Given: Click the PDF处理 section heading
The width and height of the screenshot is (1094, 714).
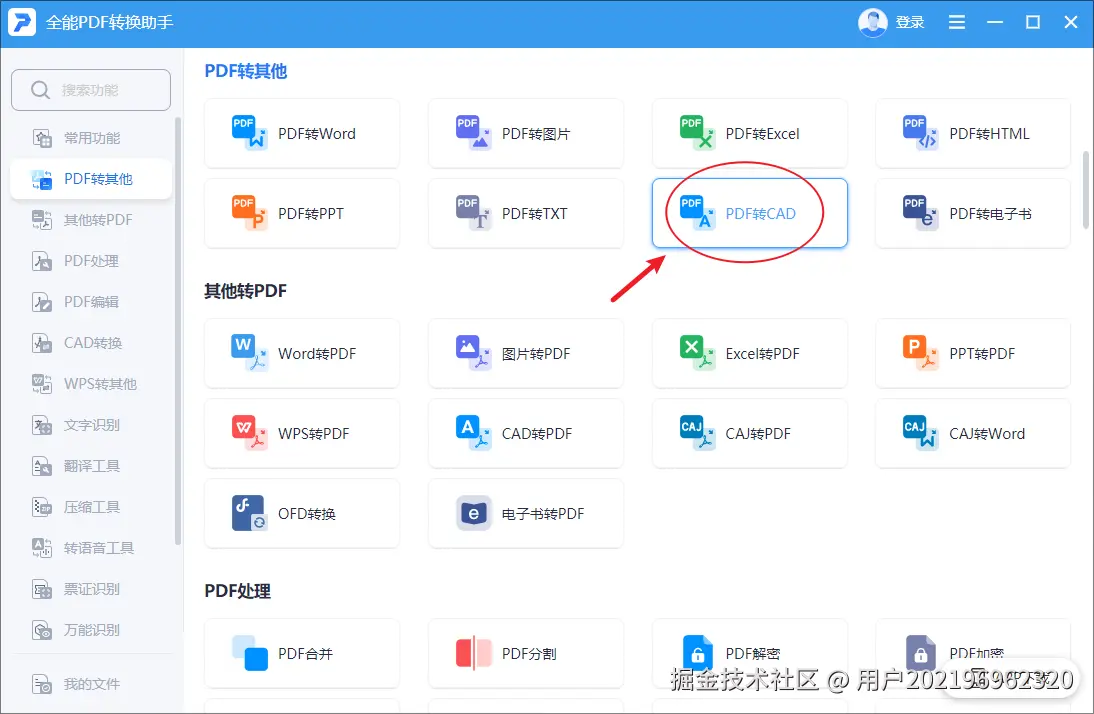Looking at the screenshot, I should click(237, 591).
